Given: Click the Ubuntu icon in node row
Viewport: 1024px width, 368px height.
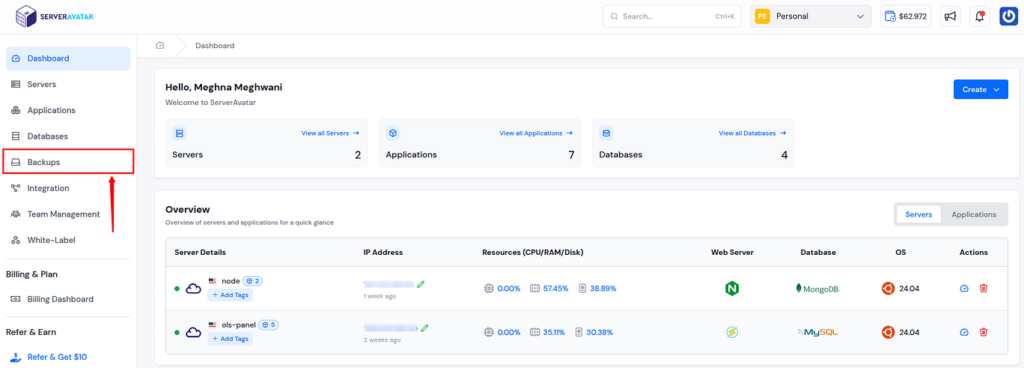Looking at the screenshot, I should point(888,288).
